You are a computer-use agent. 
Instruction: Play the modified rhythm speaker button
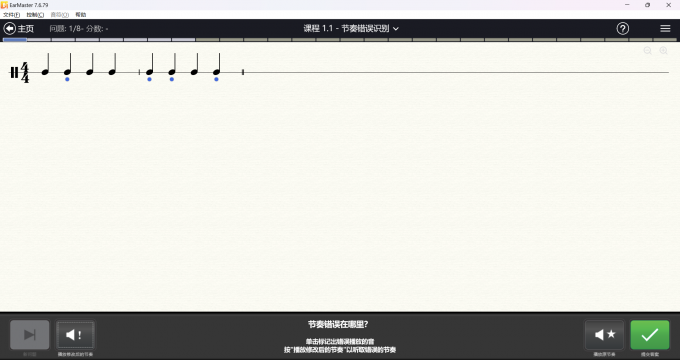pyautogui.click(x=75, y=334)
